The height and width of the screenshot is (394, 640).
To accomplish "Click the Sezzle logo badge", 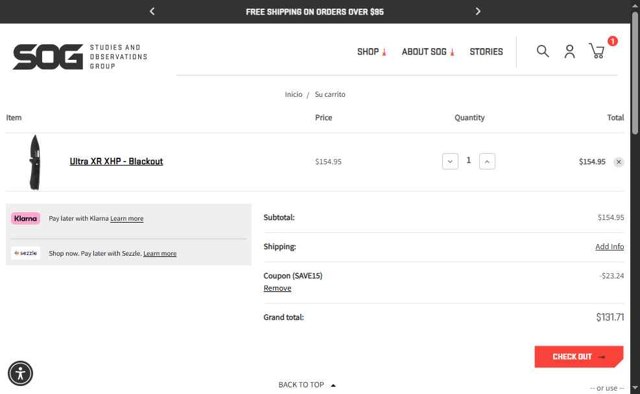I will coord(25,253).
